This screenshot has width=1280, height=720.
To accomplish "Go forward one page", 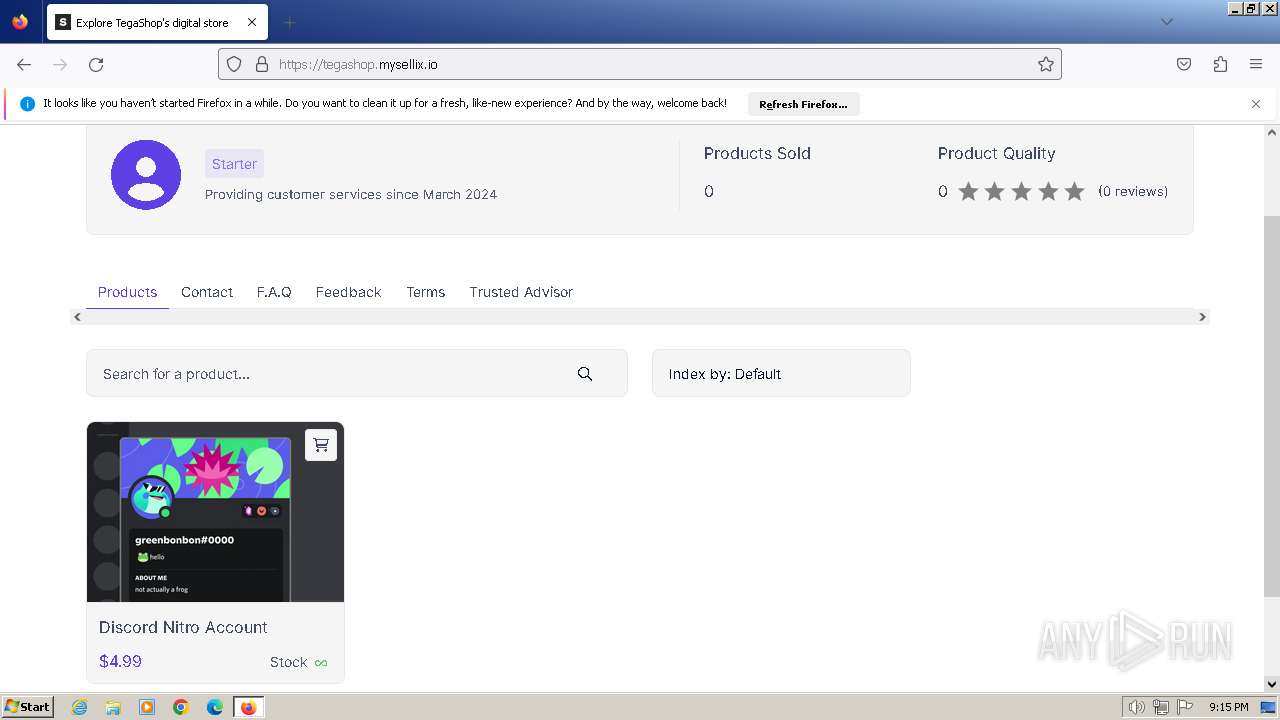I will coord(60,64).
